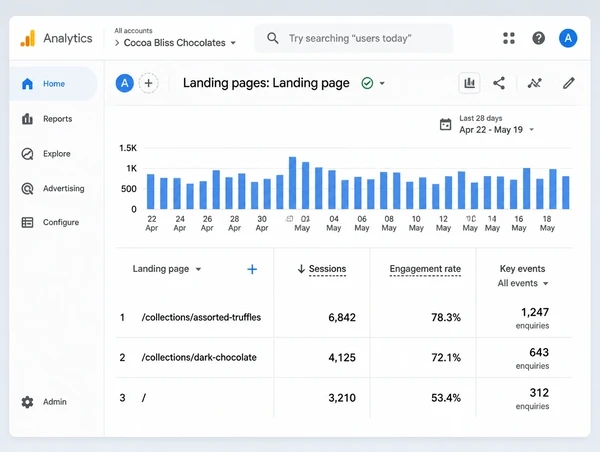
Task: Go to Home in sidebar
Action: [54, 83]
